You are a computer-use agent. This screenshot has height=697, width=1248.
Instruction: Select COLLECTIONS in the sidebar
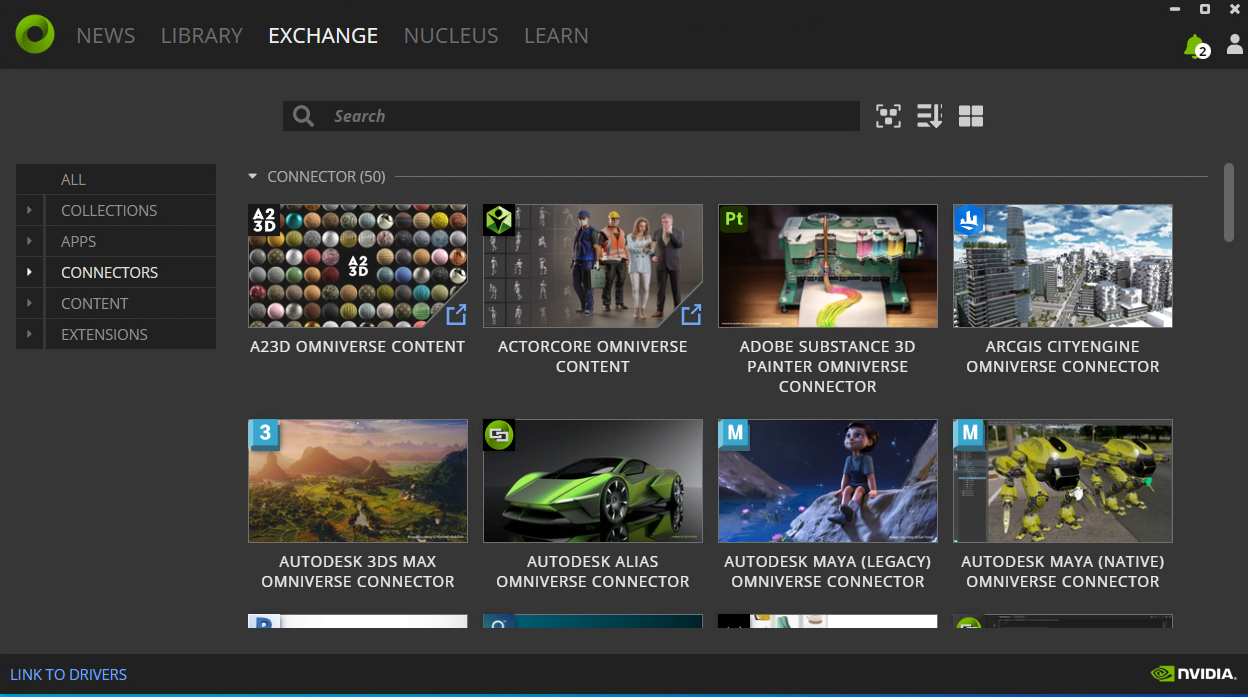130,210
